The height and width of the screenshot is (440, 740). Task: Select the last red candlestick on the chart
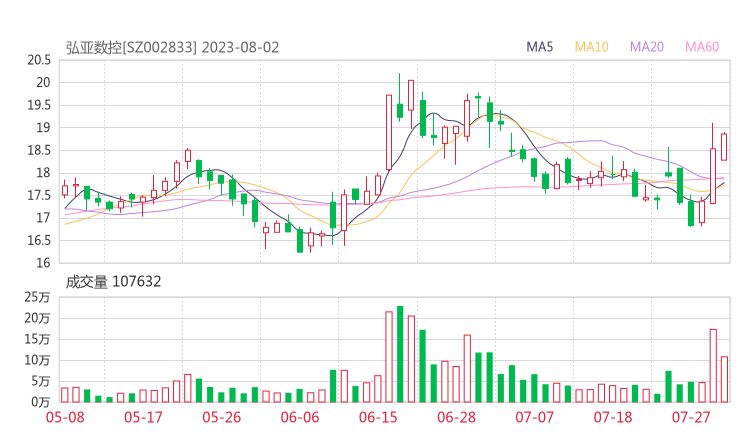tap(724, 147)
